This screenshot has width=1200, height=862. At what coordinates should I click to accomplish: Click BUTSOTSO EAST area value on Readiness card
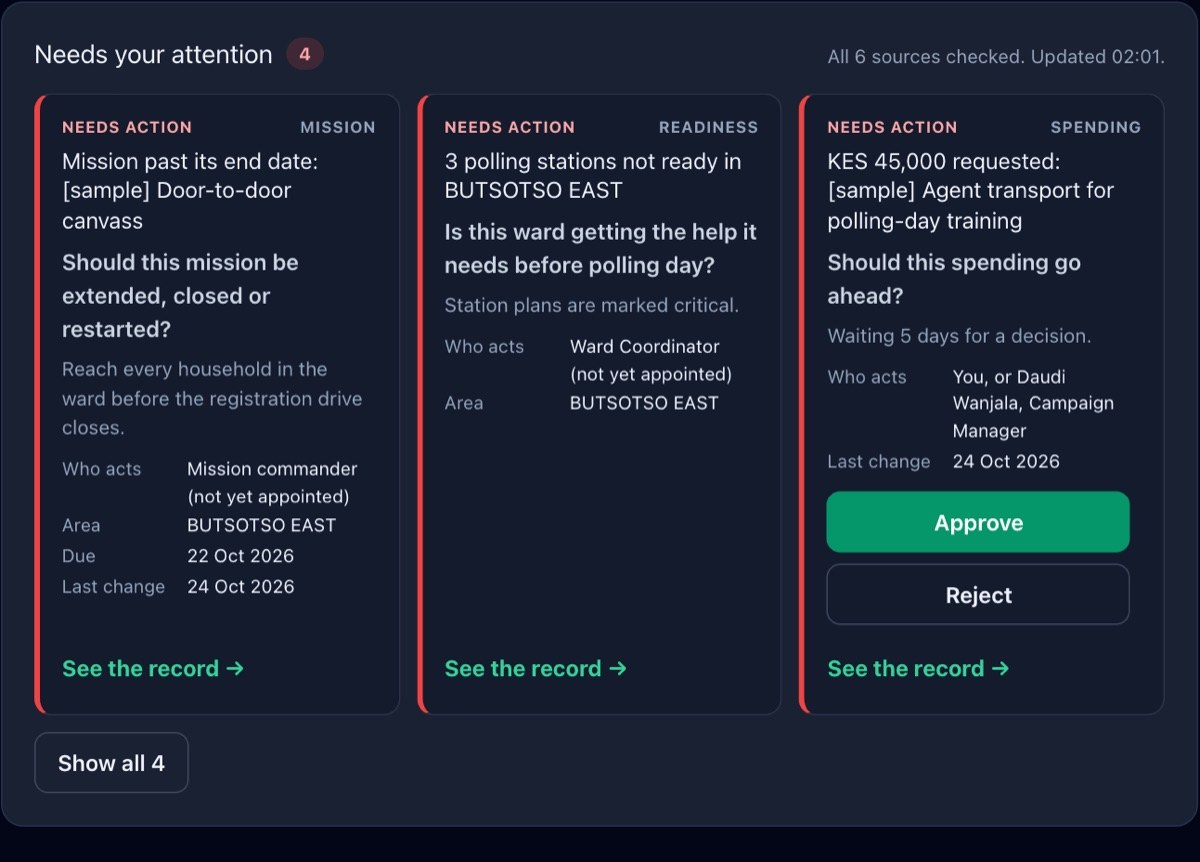[644, 403]
